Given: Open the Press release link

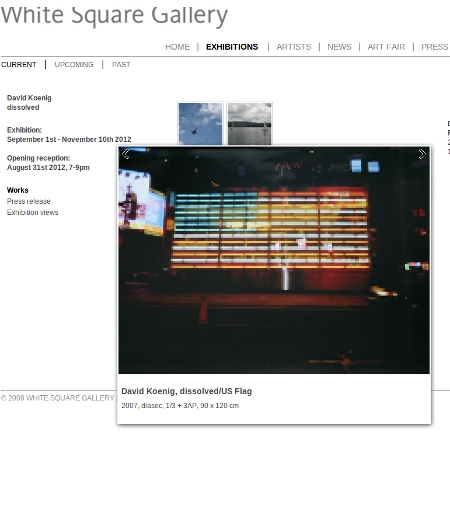Looking at the screenshot, I should [29, 201].
